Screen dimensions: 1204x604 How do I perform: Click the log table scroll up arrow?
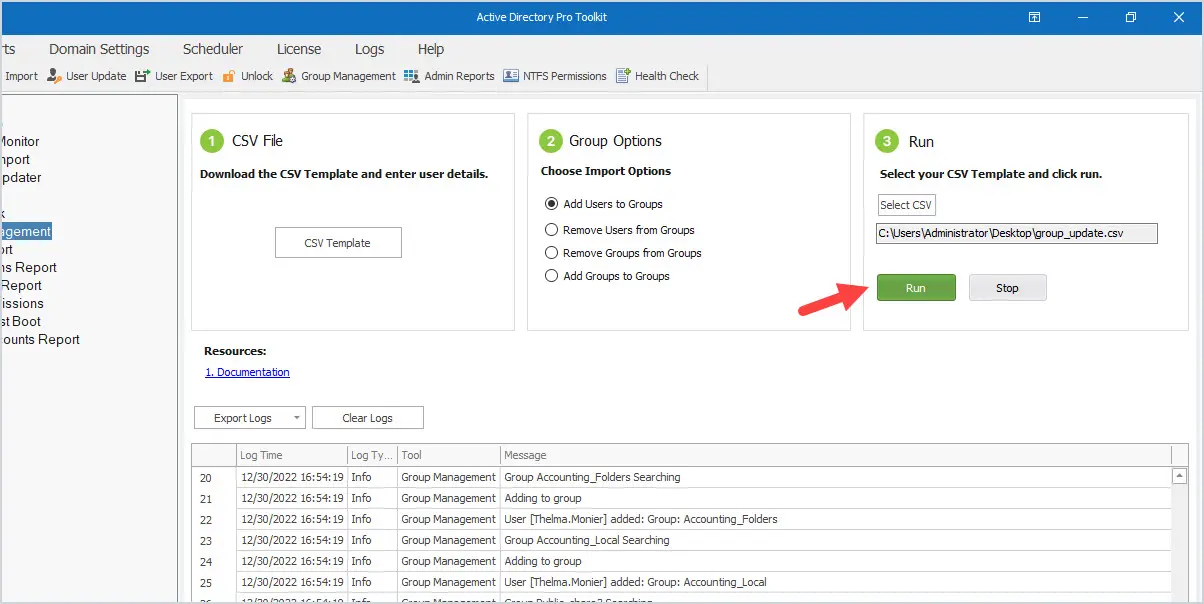click(1180, 477)
